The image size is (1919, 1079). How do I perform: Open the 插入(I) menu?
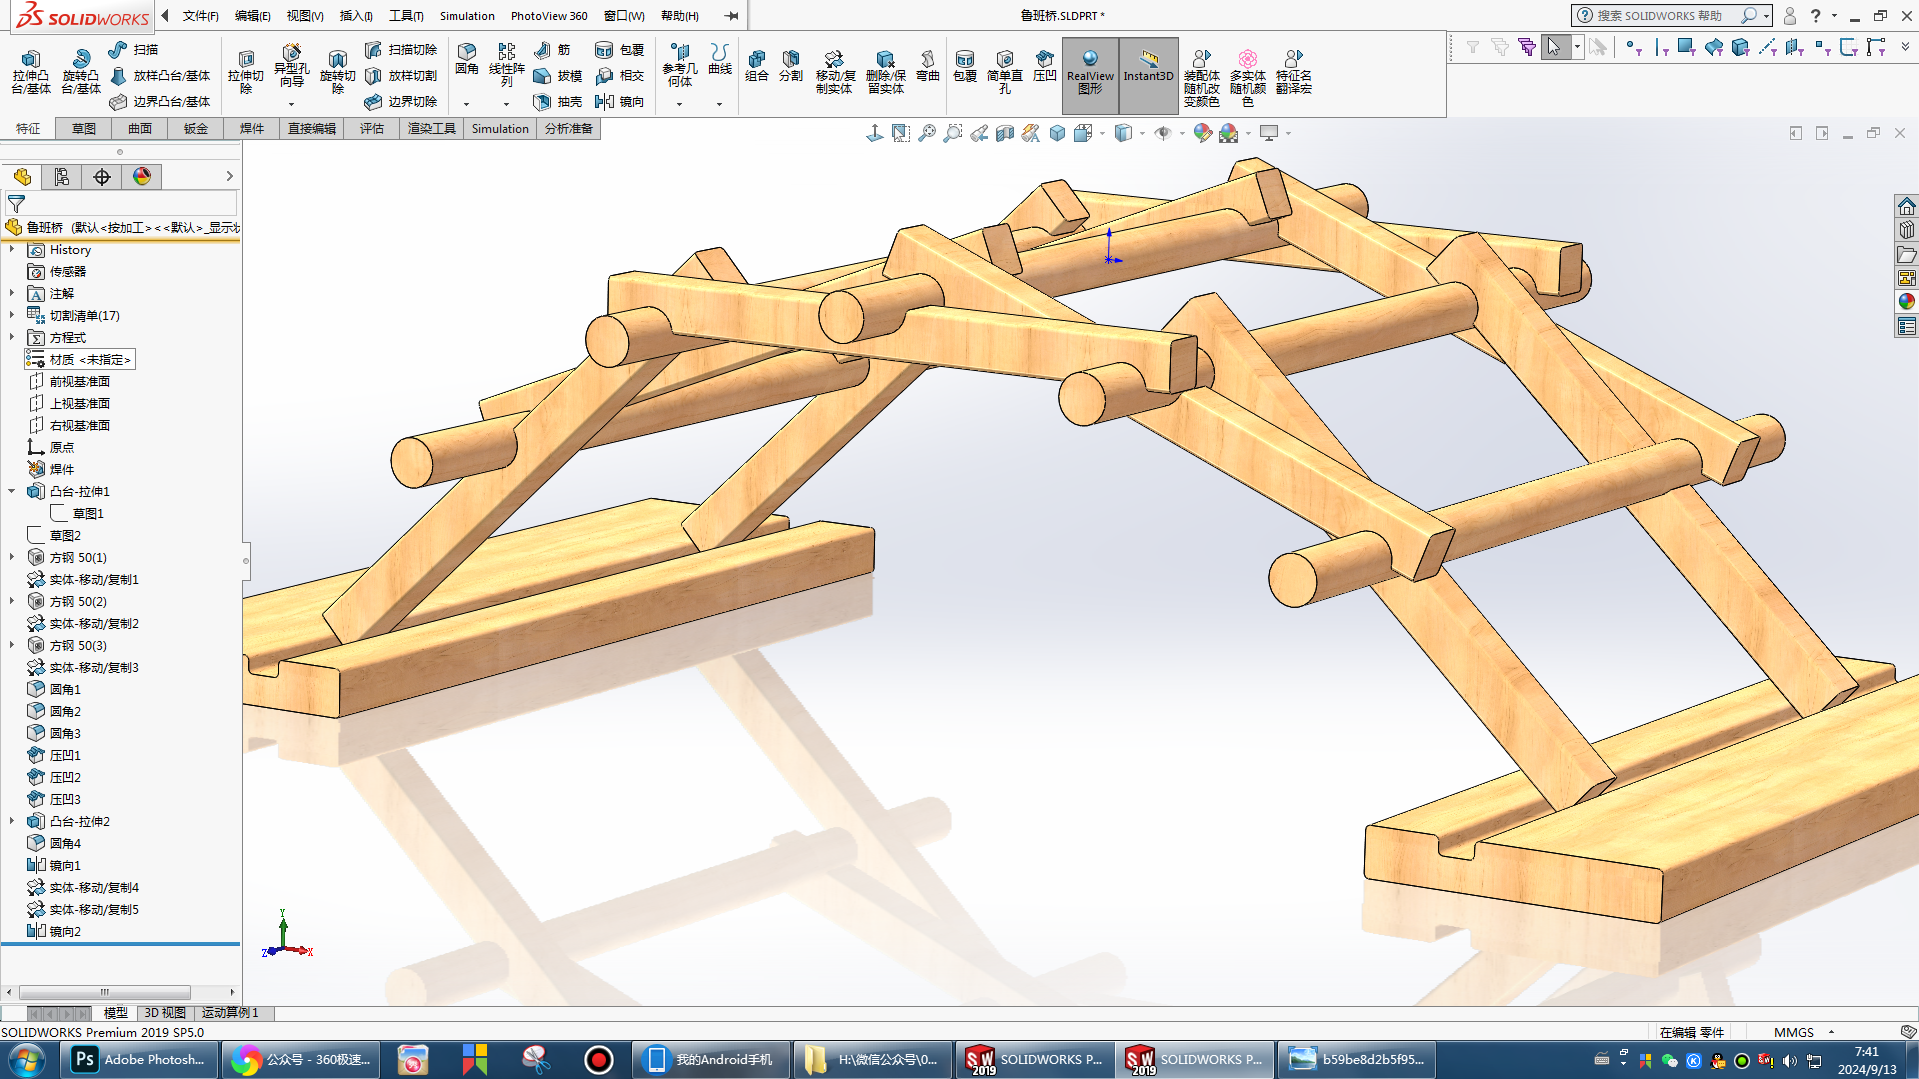[x=356, y=15]
